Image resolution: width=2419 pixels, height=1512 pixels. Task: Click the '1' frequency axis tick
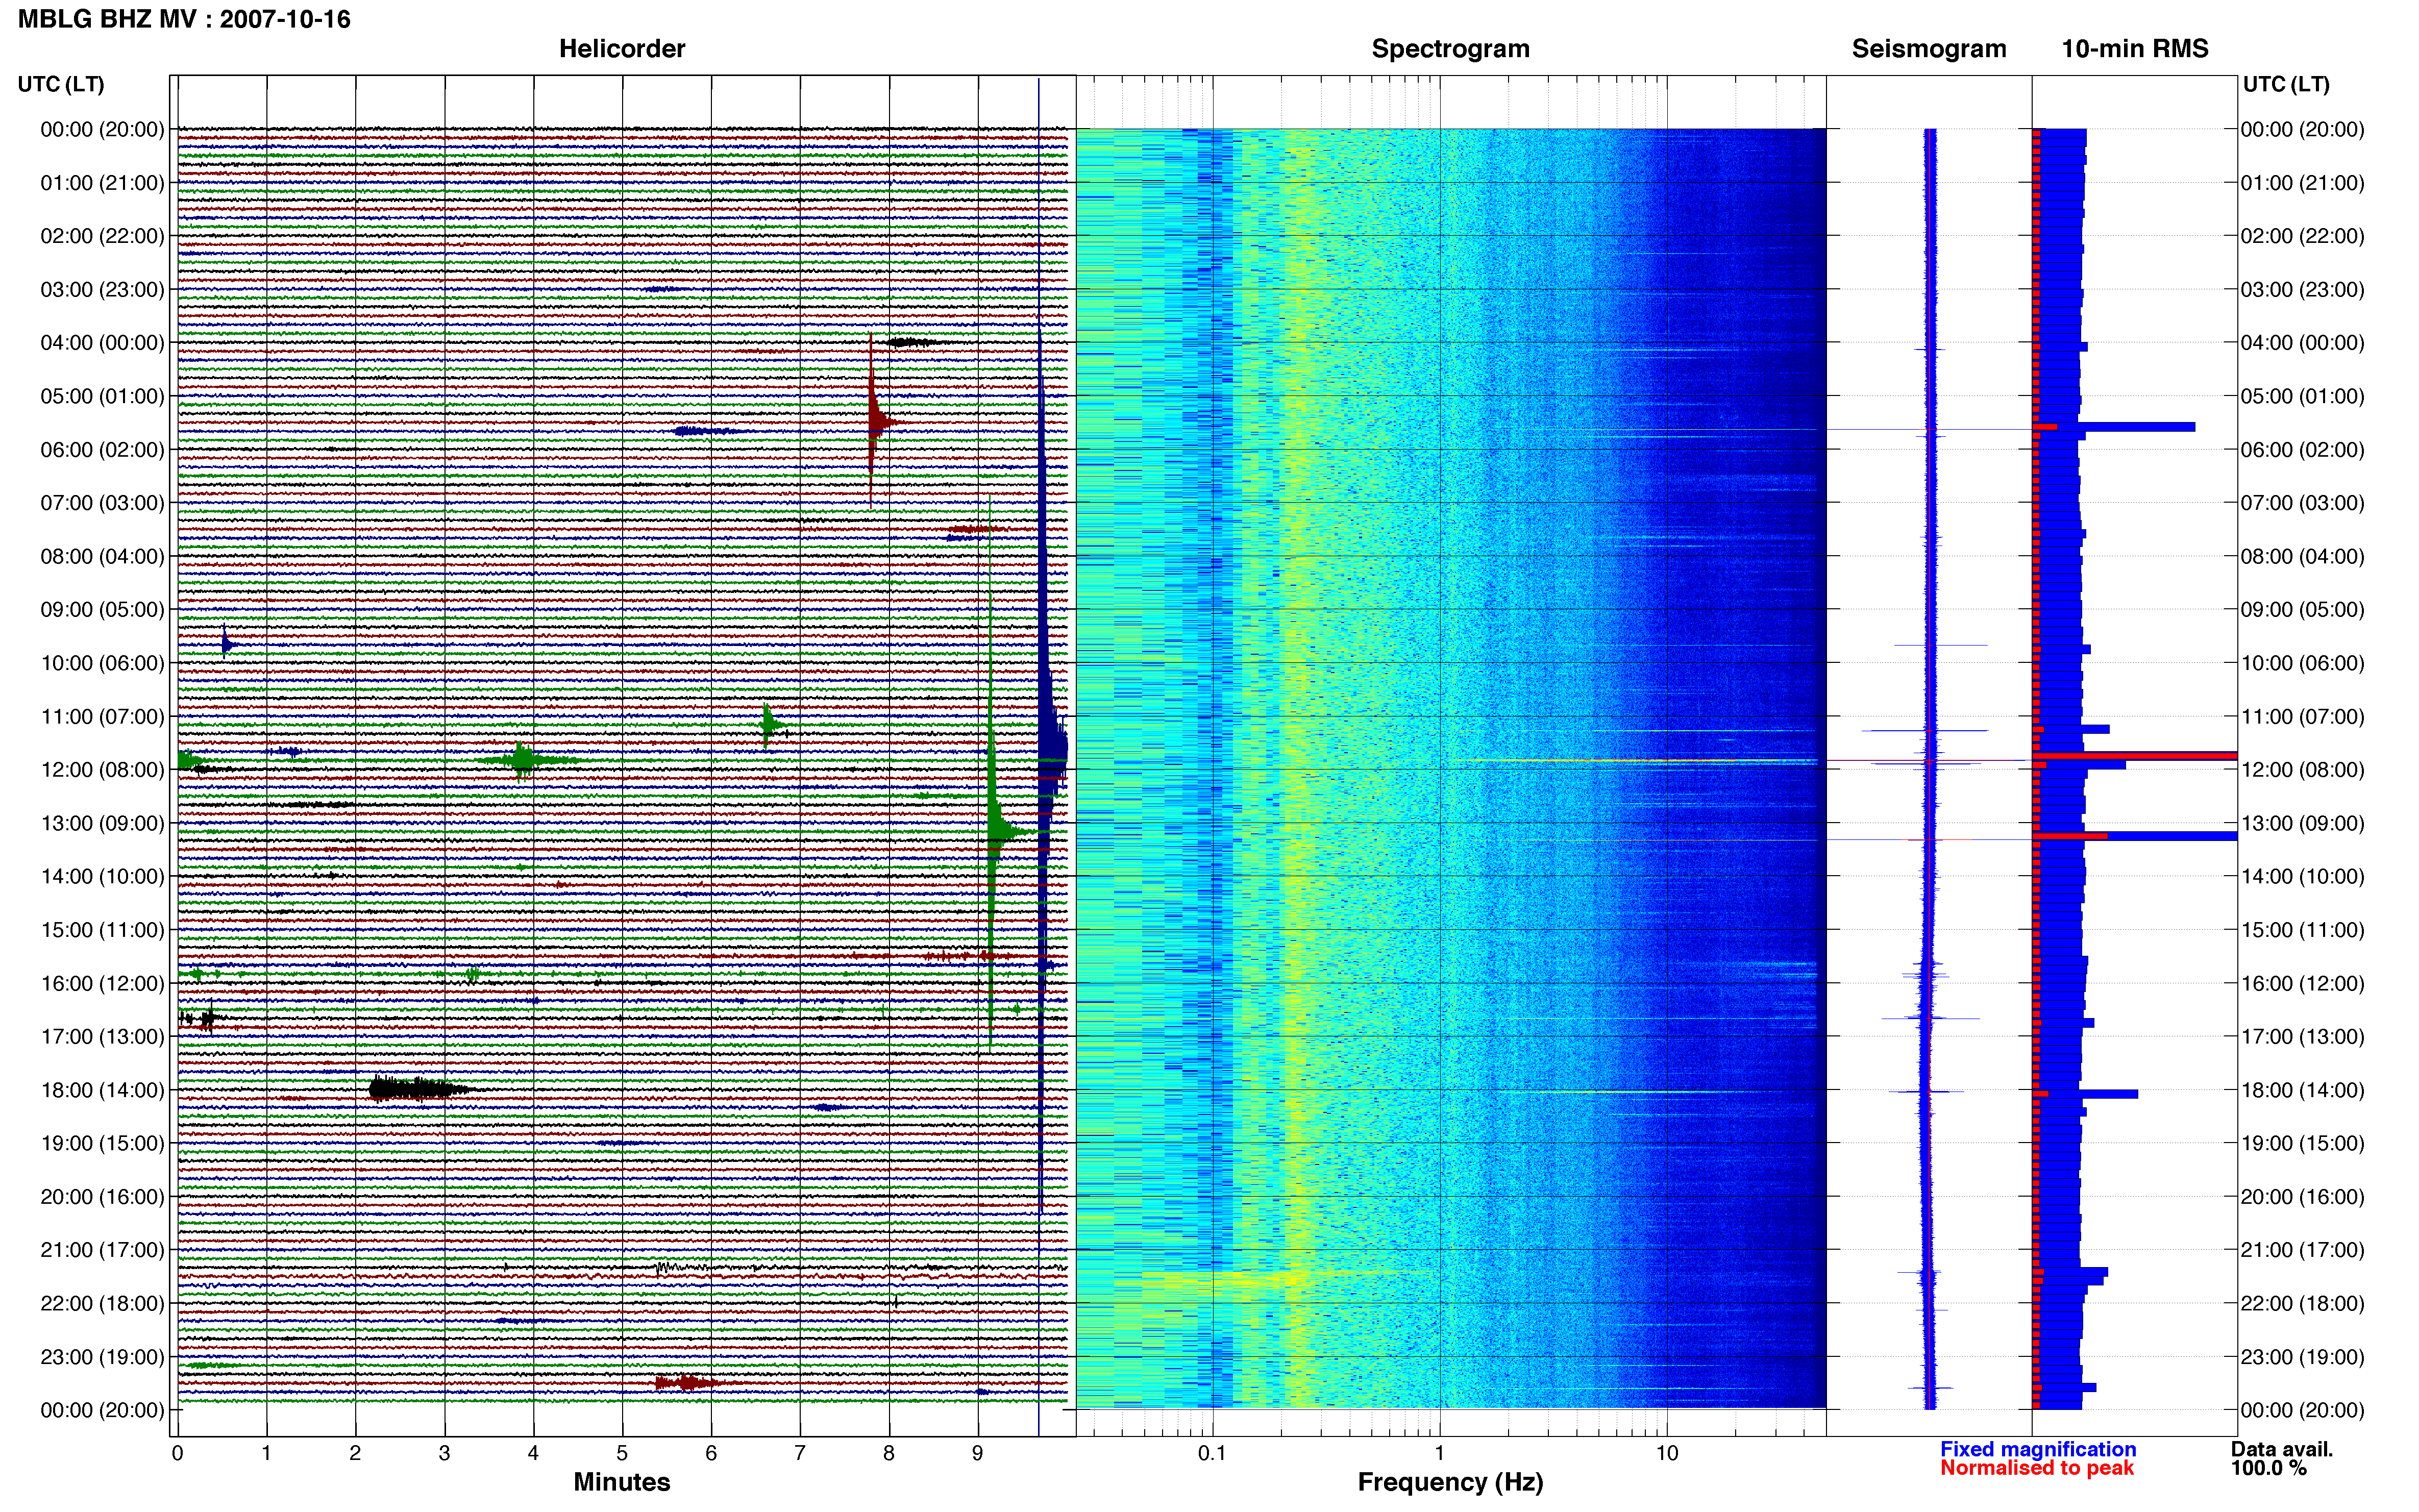1439,1453
